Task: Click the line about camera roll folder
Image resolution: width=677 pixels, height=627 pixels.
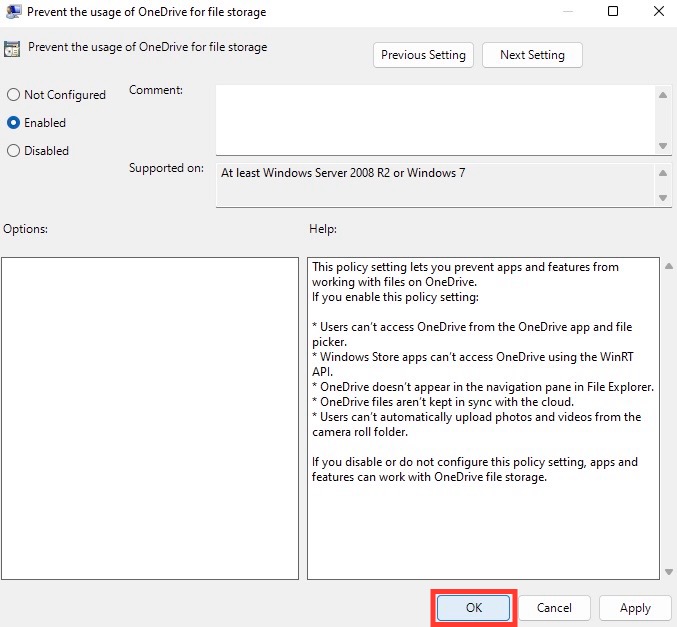Action: click(477, 424)
